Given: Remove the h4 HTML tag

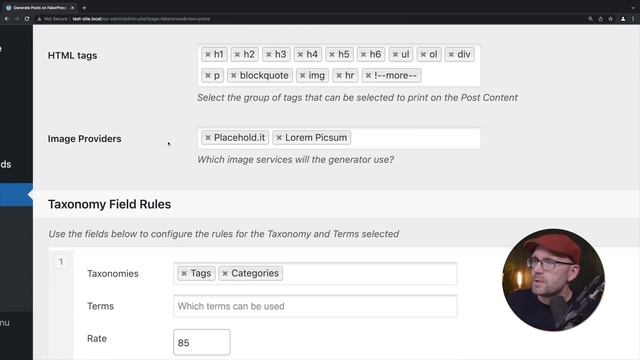Looking at the screenshot, I should pos(300,55).
